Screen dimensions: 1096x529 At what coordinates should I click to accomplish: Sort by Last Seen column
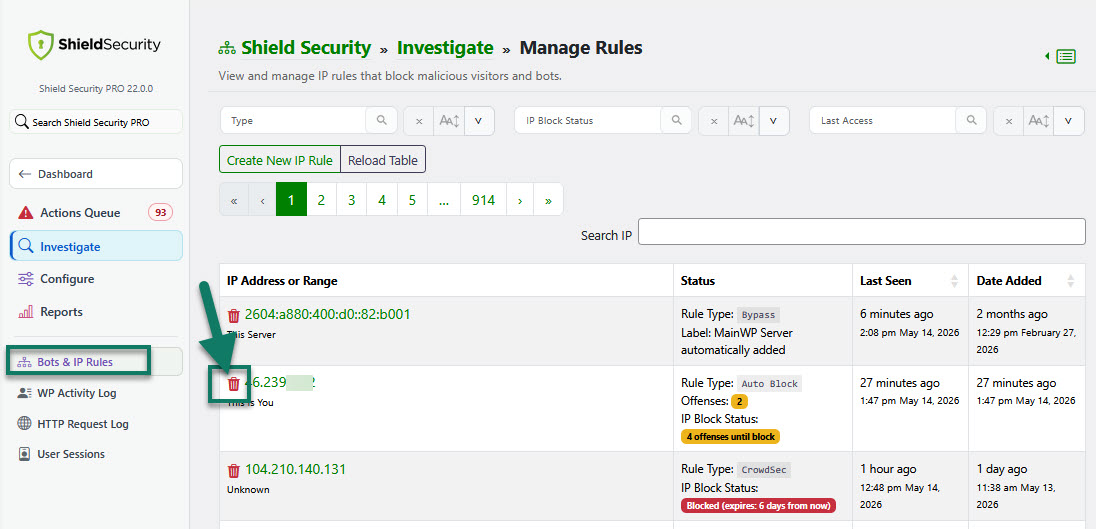[909, 281]
